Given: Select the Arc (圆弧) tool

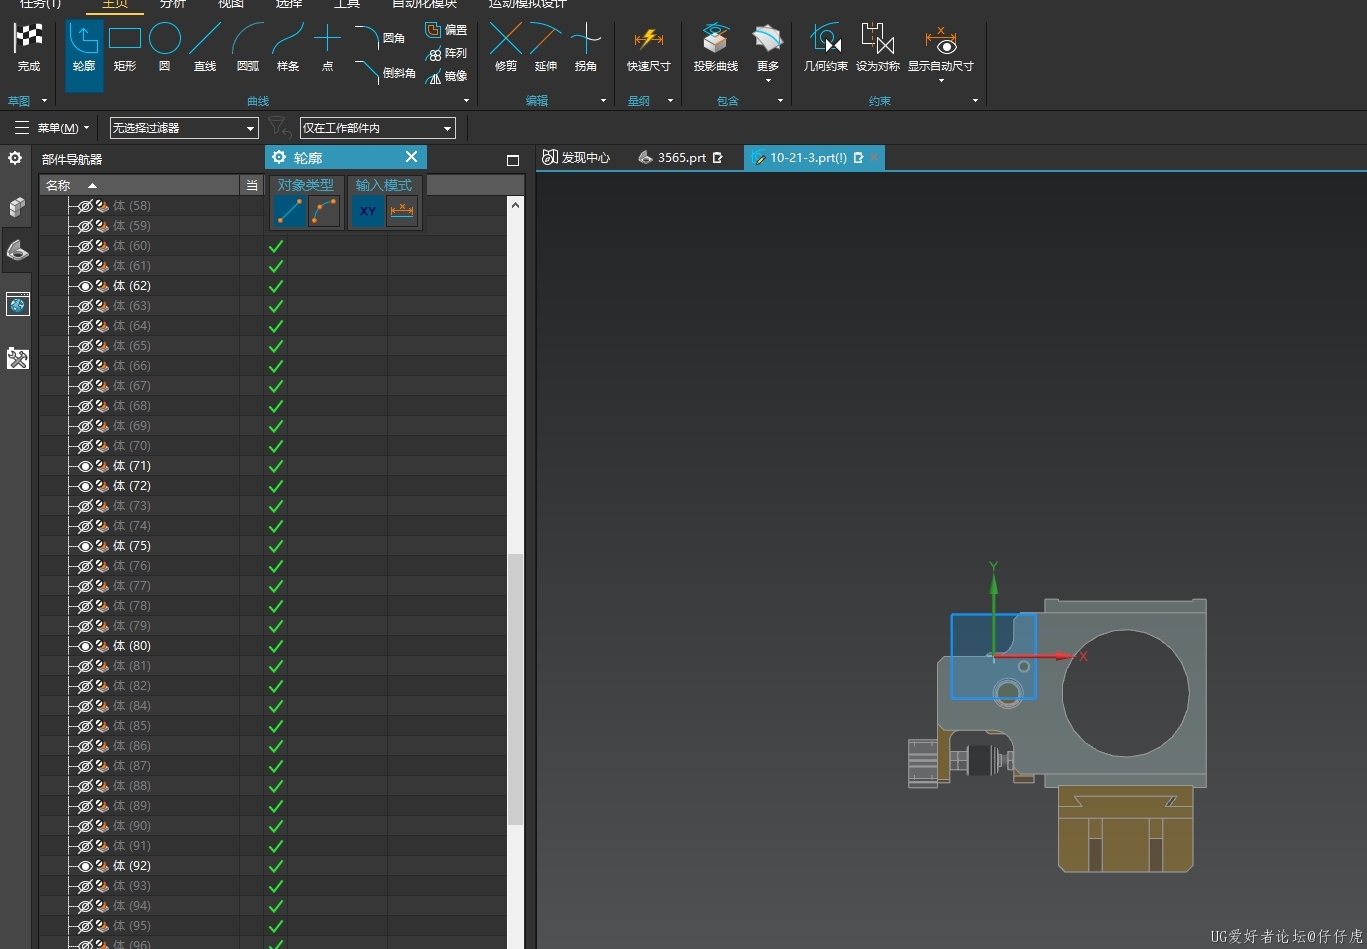Looking at the screenshot, I should click(247, 48).
